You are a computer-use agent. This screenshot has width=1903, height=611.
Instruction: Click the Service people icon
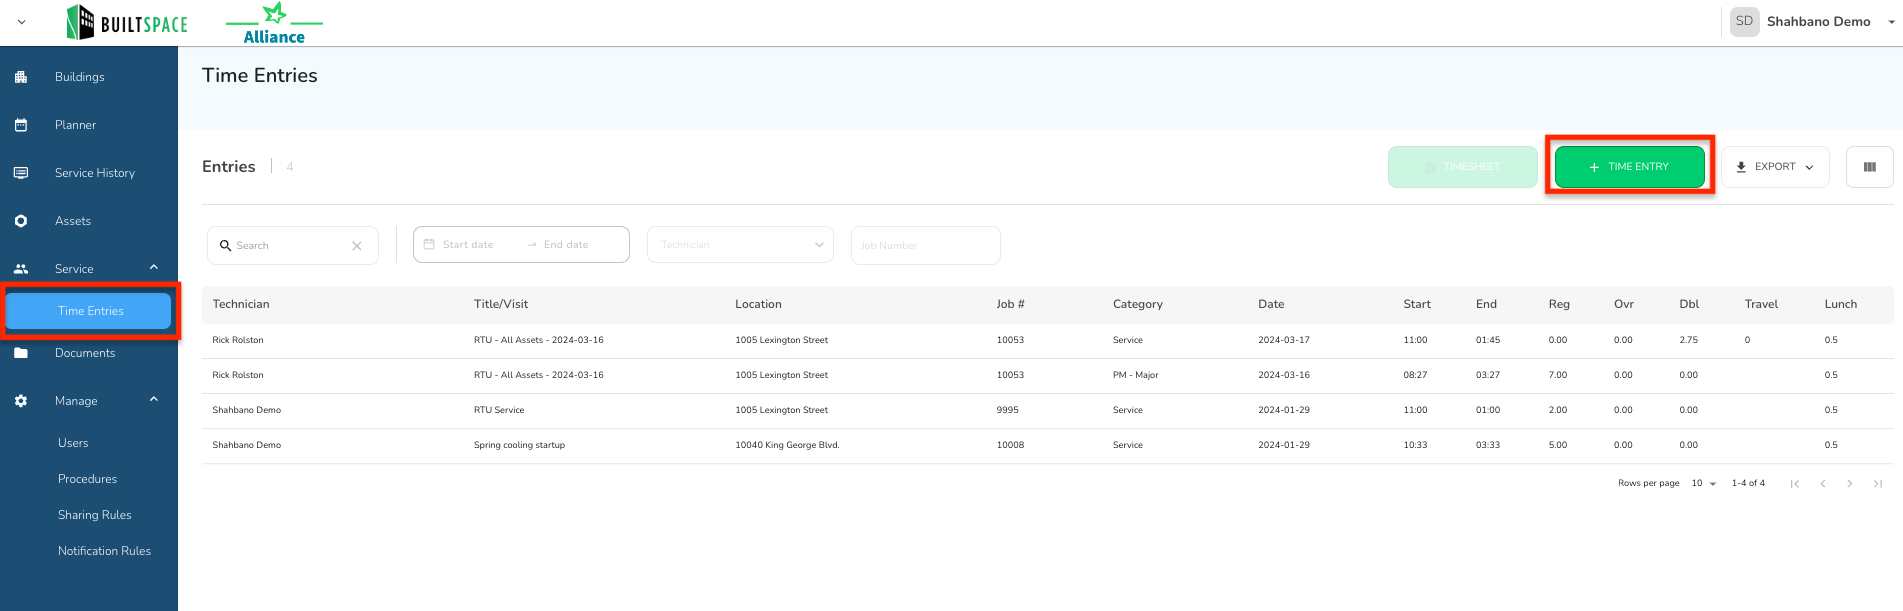(21, 269)
